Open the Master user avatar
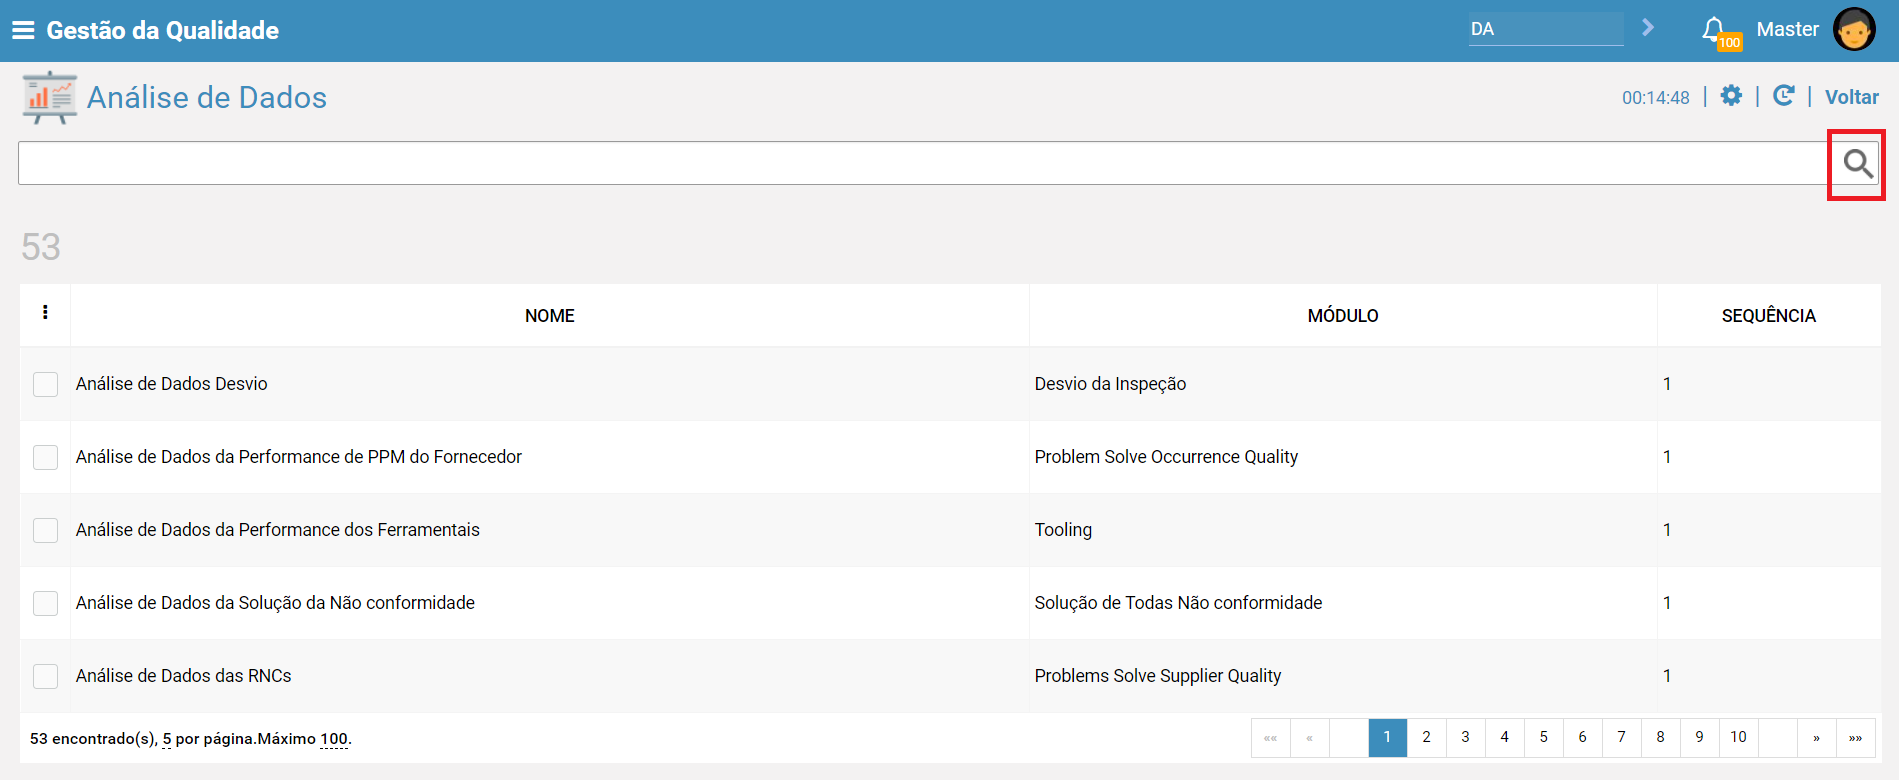The width and height of the screenshot is (1902, 782). 1854,29
